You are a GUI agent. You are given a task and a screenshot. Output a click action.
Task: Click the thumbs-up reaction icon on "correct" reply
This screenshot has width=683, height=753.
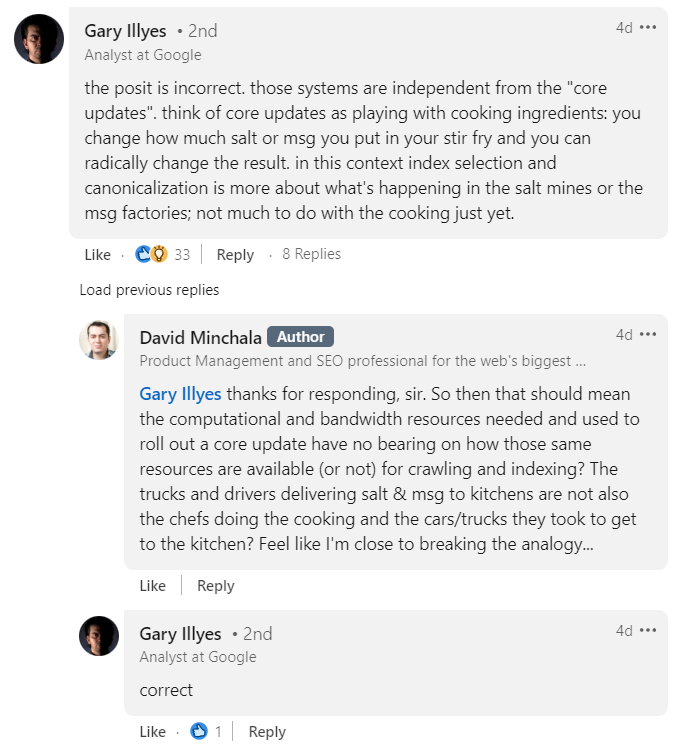(198, 731)
